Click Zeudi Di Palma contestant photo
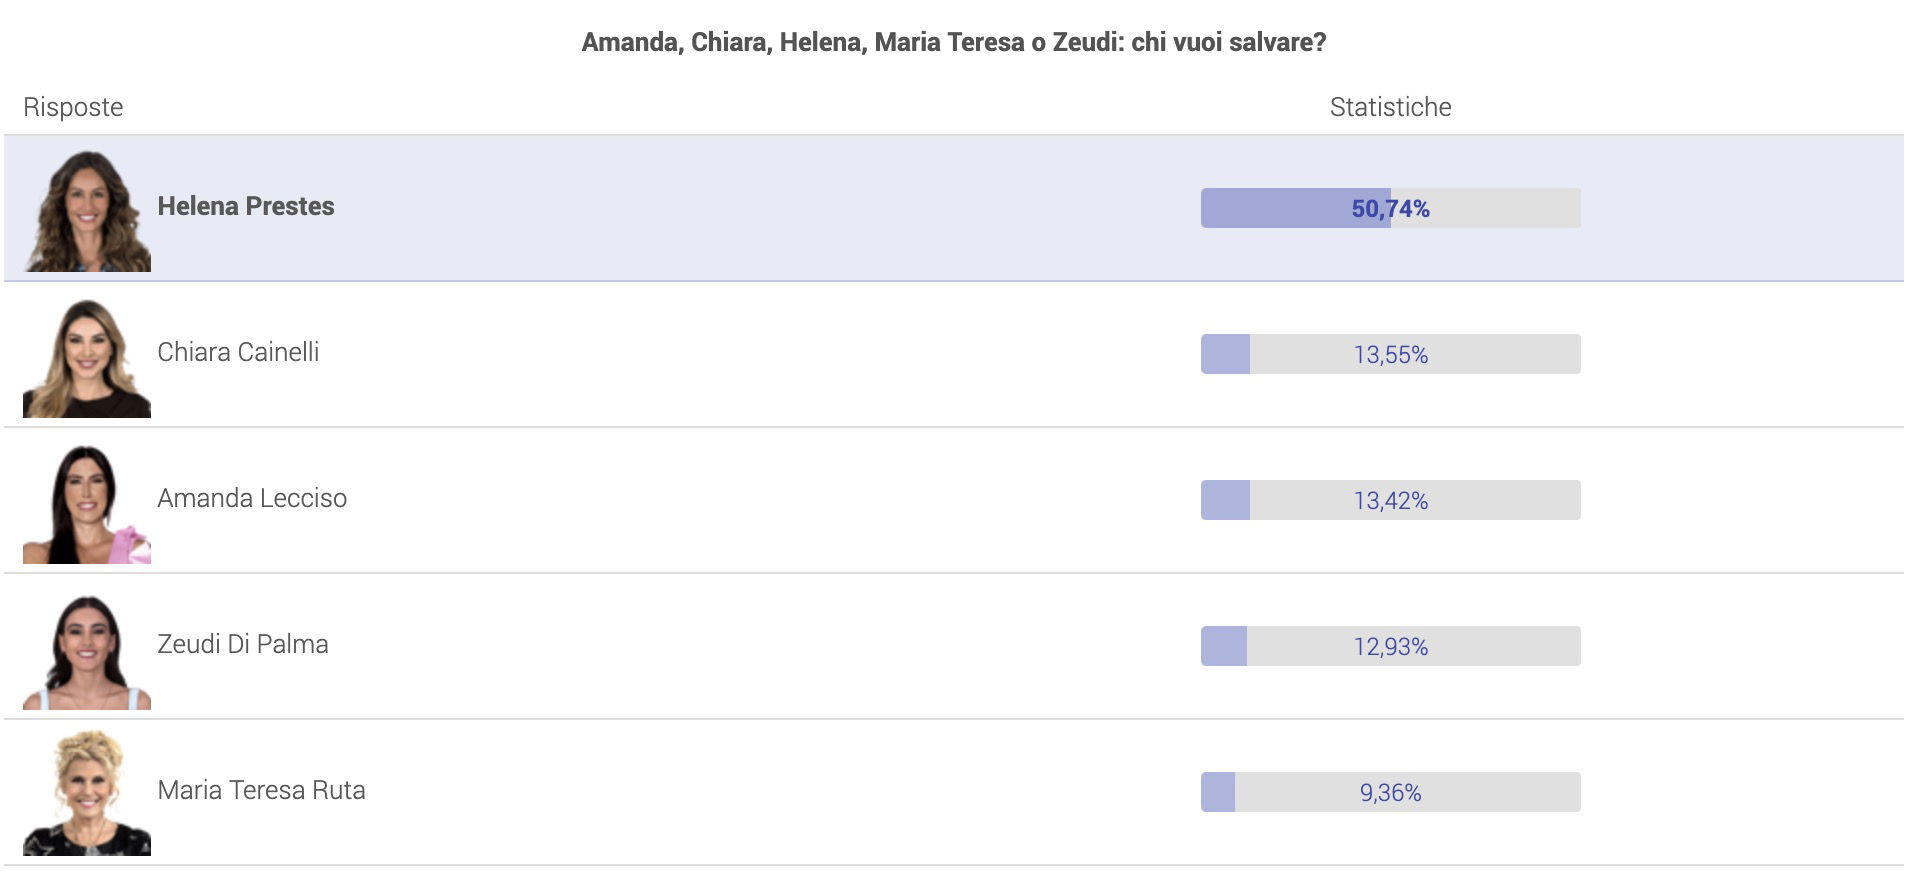 click(87, 650)
